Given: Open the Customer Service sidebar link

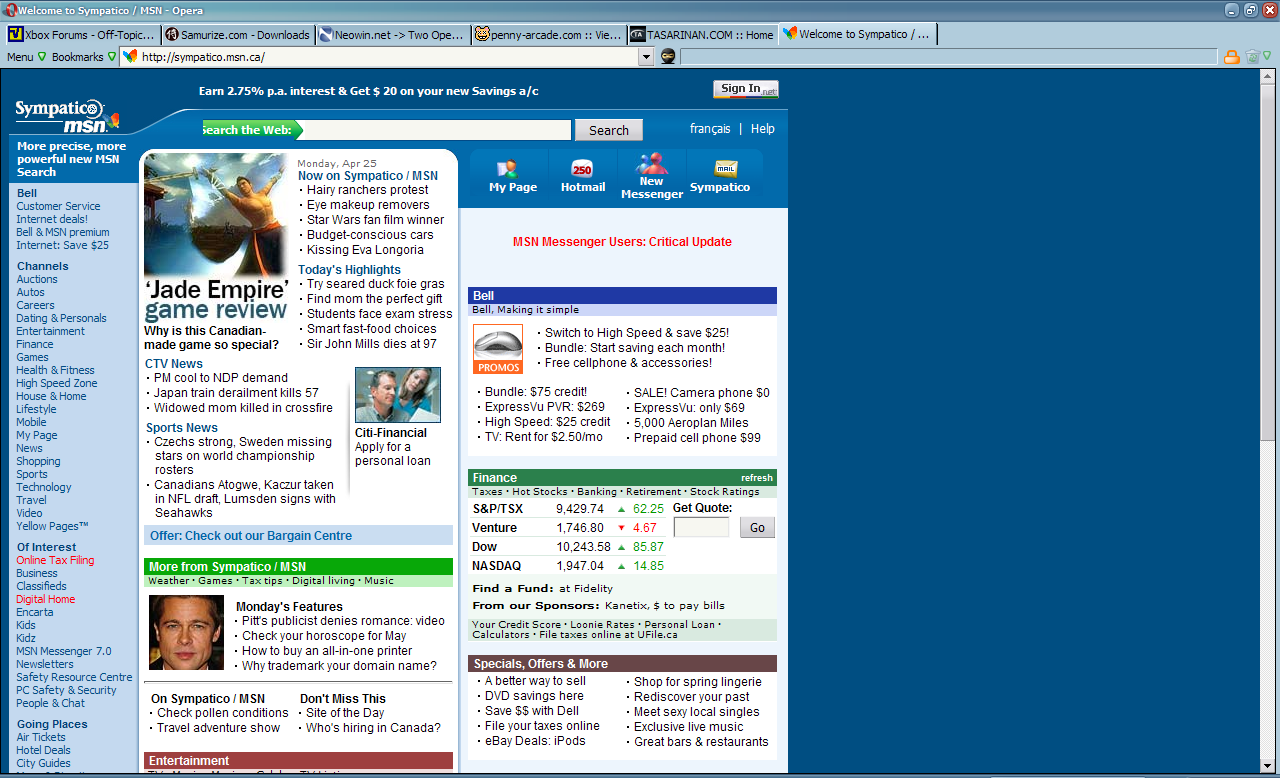Looking at the screenshot, I should (58, 206).
